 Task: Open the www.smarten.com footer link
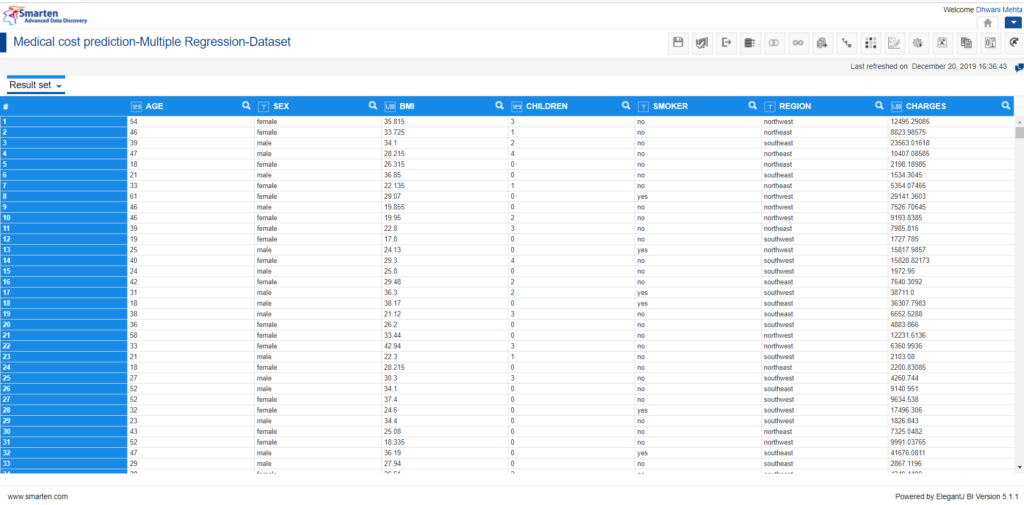[x=38, y=497]
